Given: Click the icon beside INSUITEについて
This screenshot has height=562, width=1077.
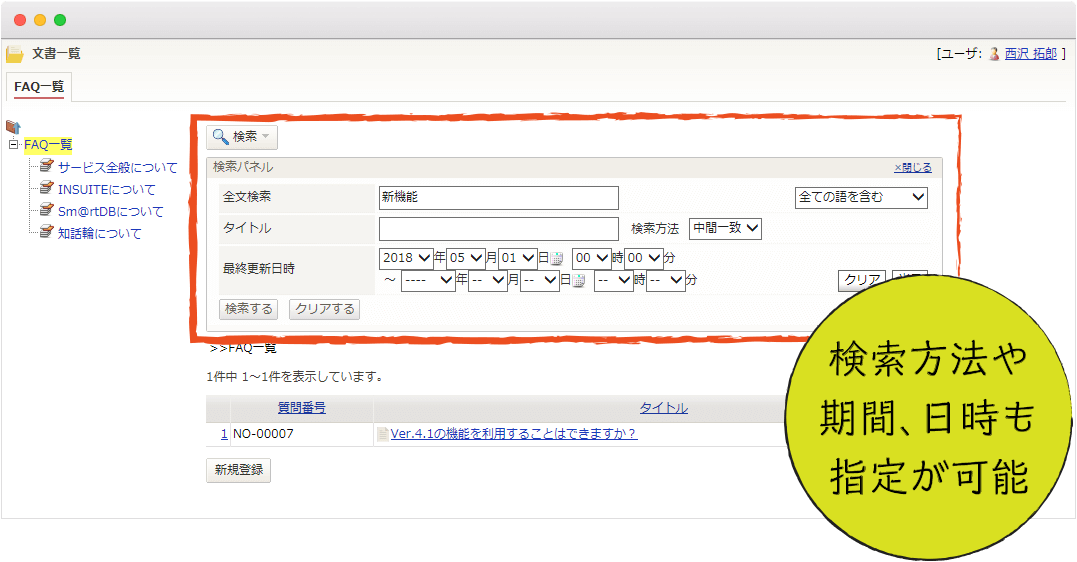Looking at the screenshot, I should click(46, 188).
